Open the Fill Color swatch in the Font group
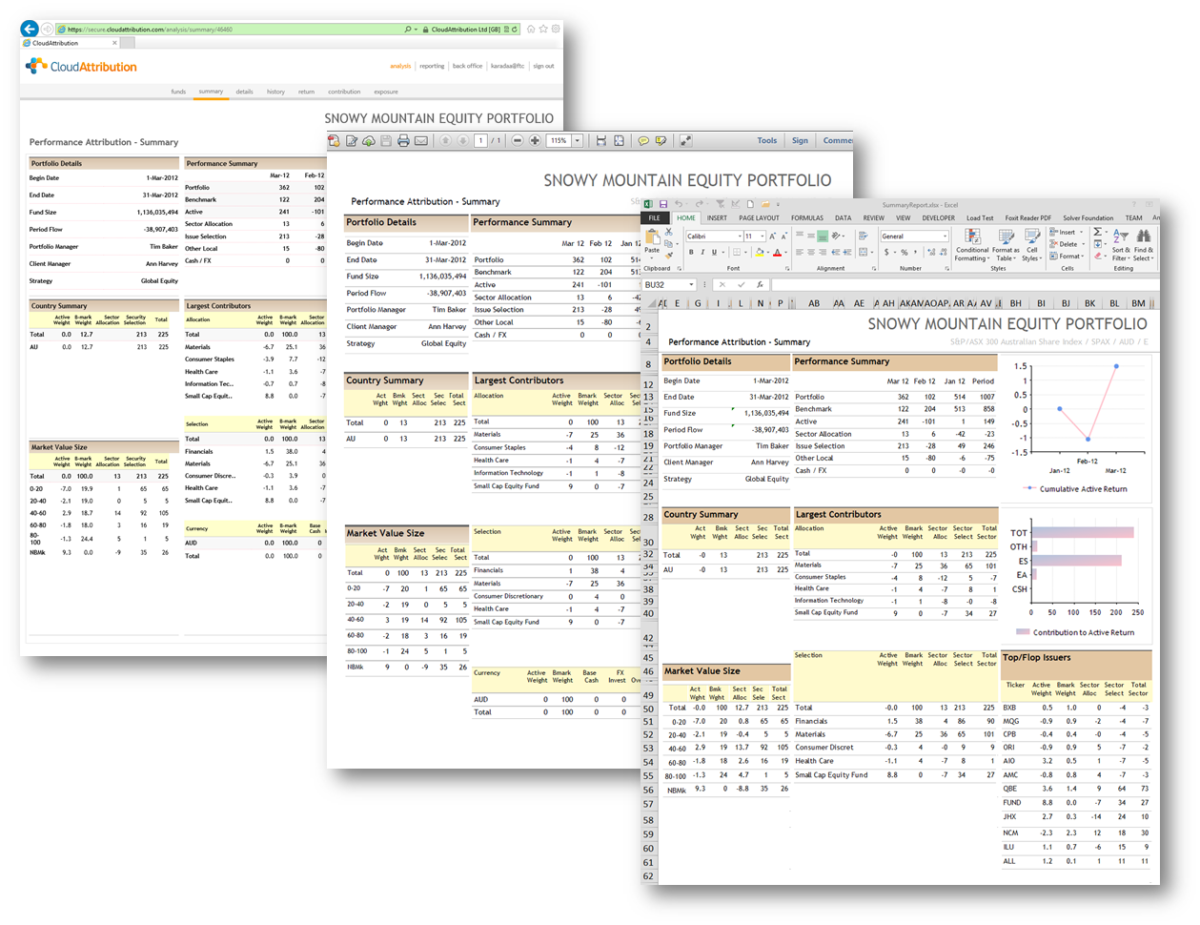This screenshot has height=925, width=1200. (x=760, y=251)
